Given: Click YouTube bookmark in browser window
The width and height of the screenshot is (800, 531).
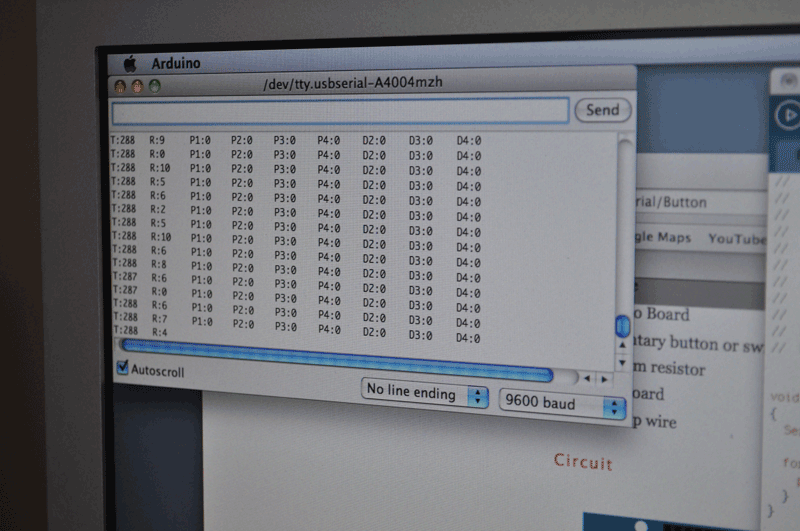Looking at the screenshot, I should (x=737, y=239).
